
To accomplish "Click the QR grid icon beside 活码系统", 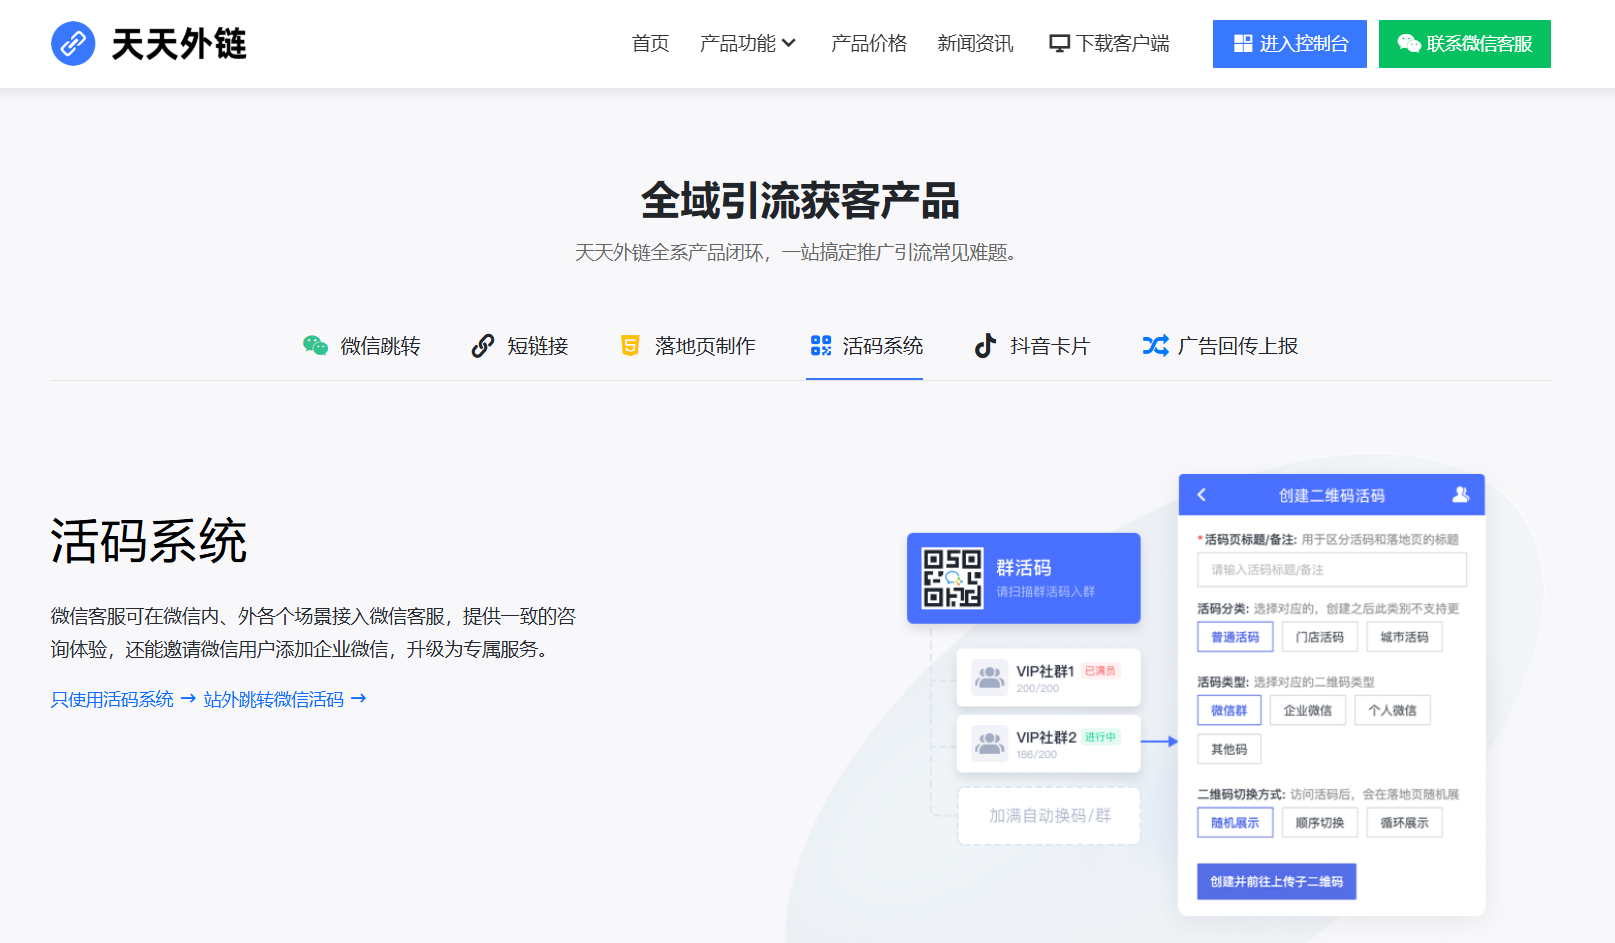I will 821,346.
